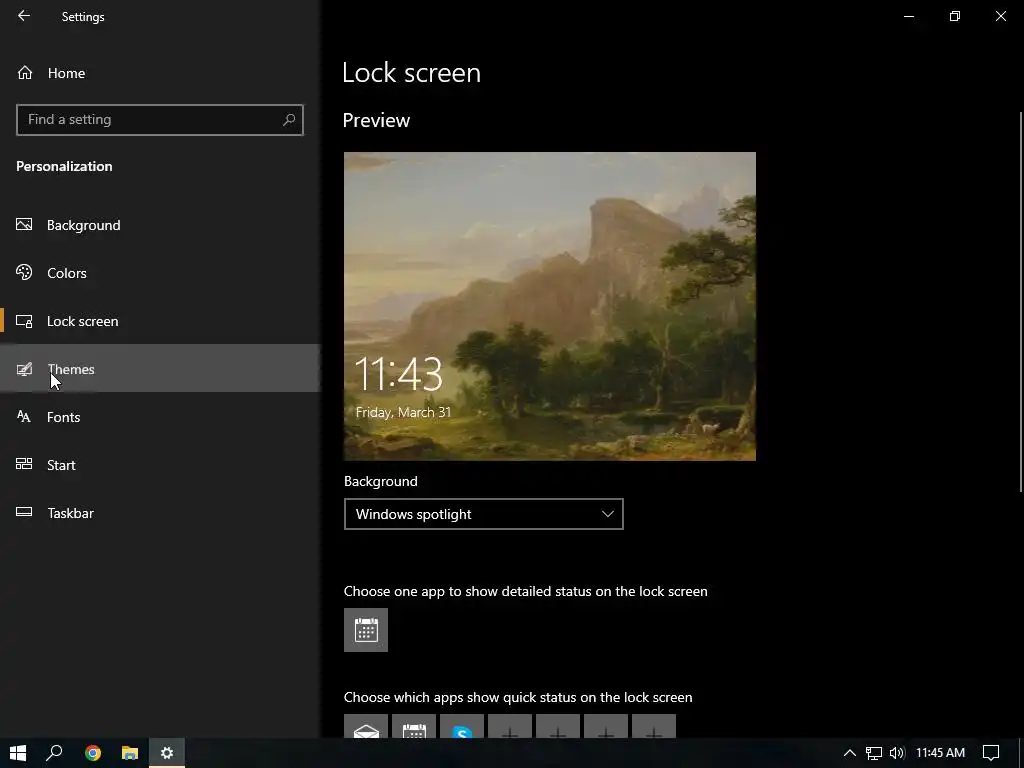Restore down the Settings window
Viewport: 1024px width, 768px height.
point(955,16)
